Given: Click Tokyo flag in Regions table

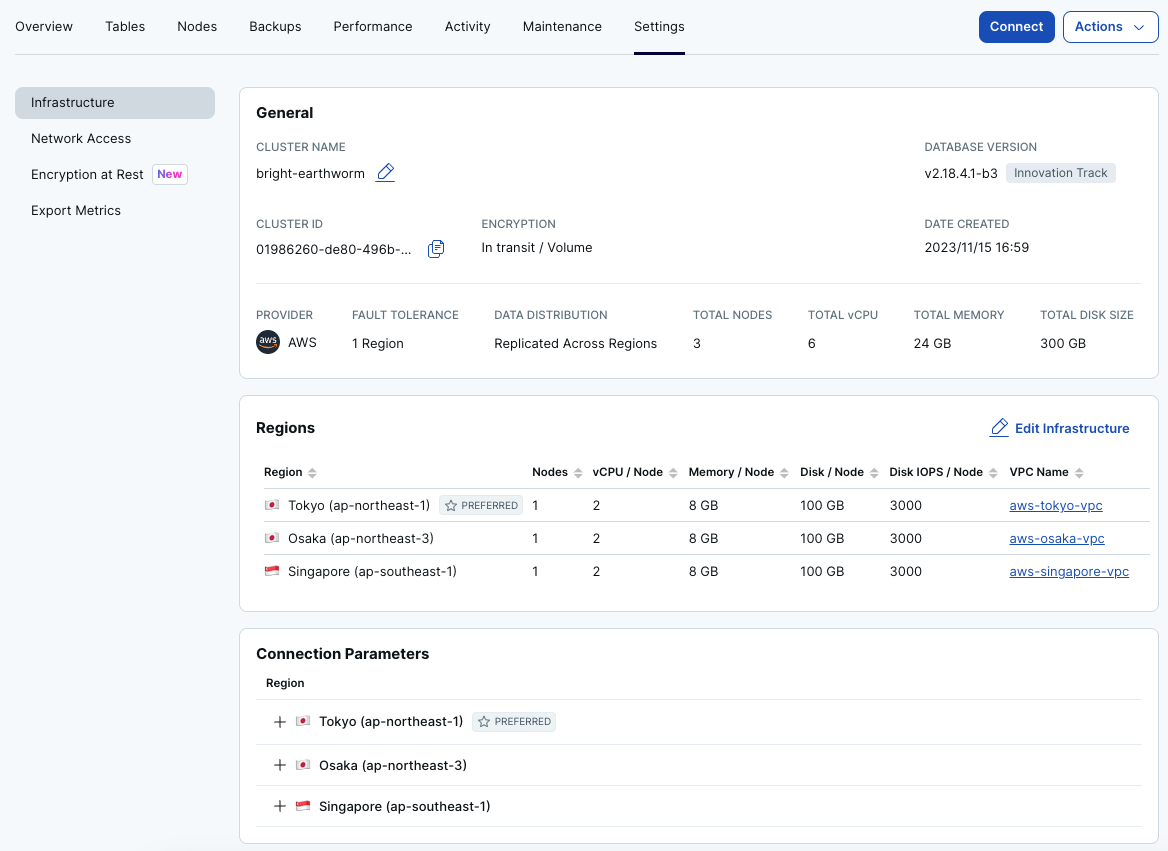Looking at the screenshot, I should (272, 505).
